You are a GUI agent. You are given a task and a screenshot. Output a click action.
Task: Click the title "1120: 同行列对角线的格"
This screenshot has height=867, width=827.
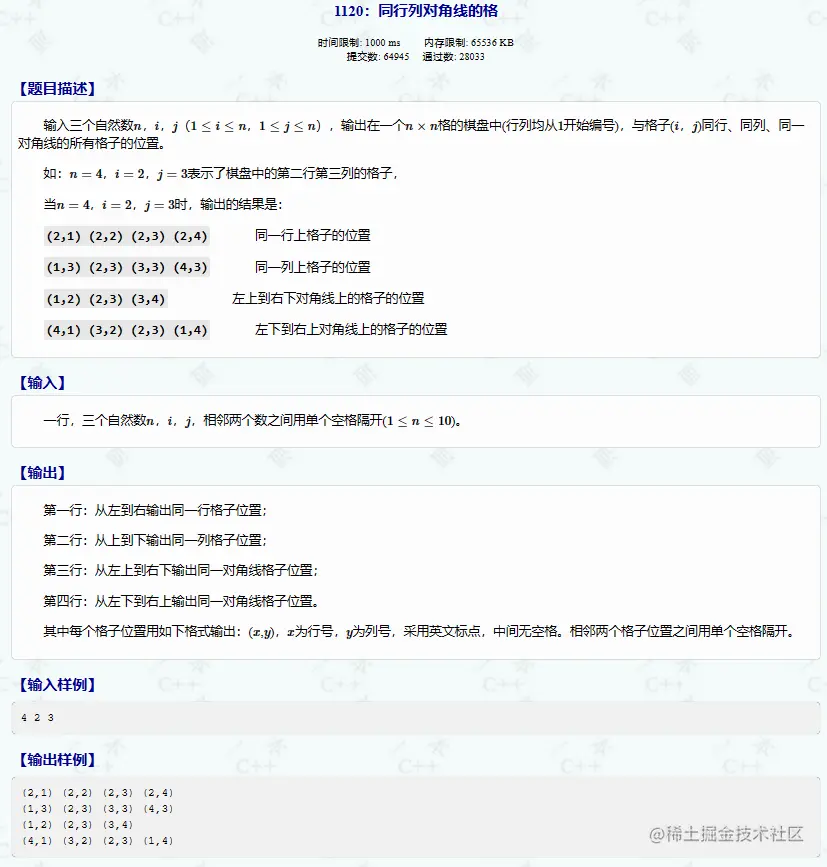click(x=416, y=11)
